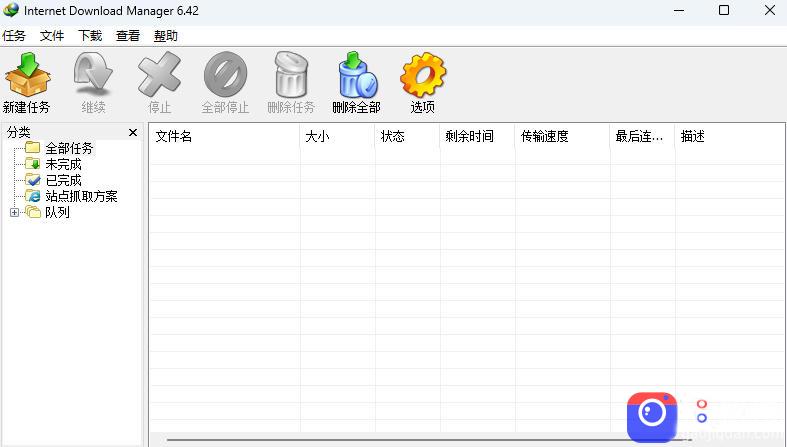
Task: Click the 未完成 folder icon with green arrow
Action: pos(33,164)
